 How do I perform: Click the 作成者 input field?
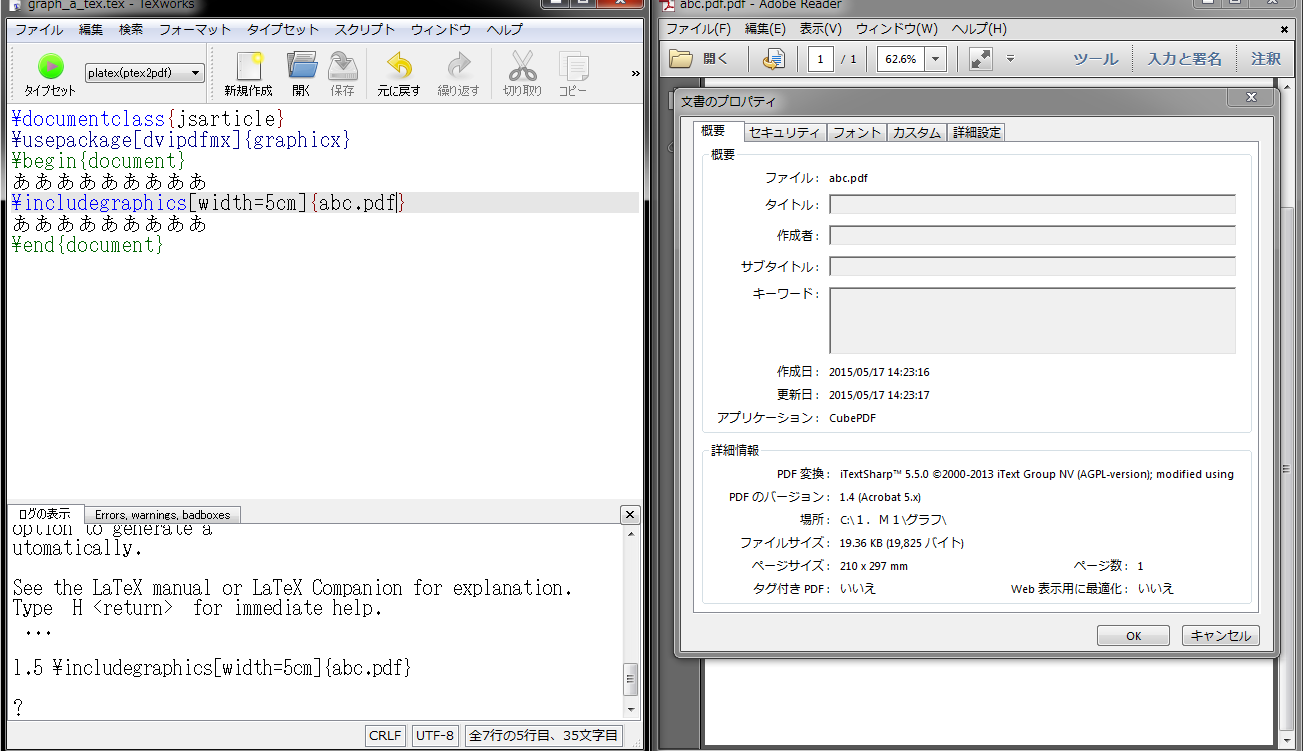1032,235
